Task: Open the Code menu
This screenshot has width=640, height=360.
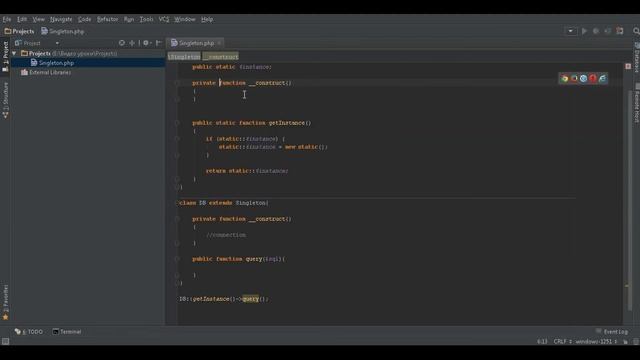Action: click(x=84, y=19)
